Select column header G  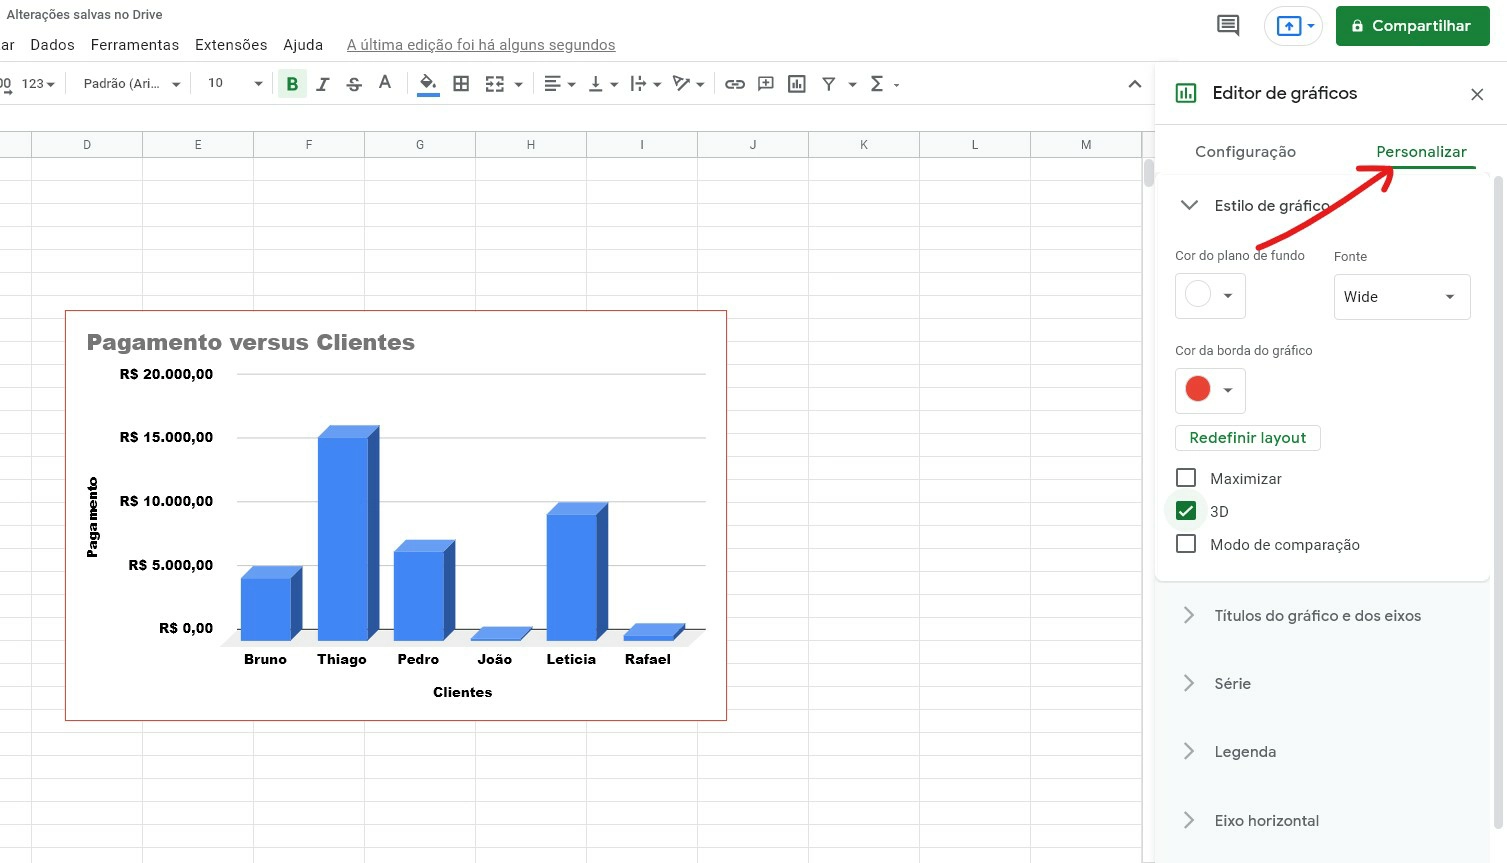coord(420,145)
